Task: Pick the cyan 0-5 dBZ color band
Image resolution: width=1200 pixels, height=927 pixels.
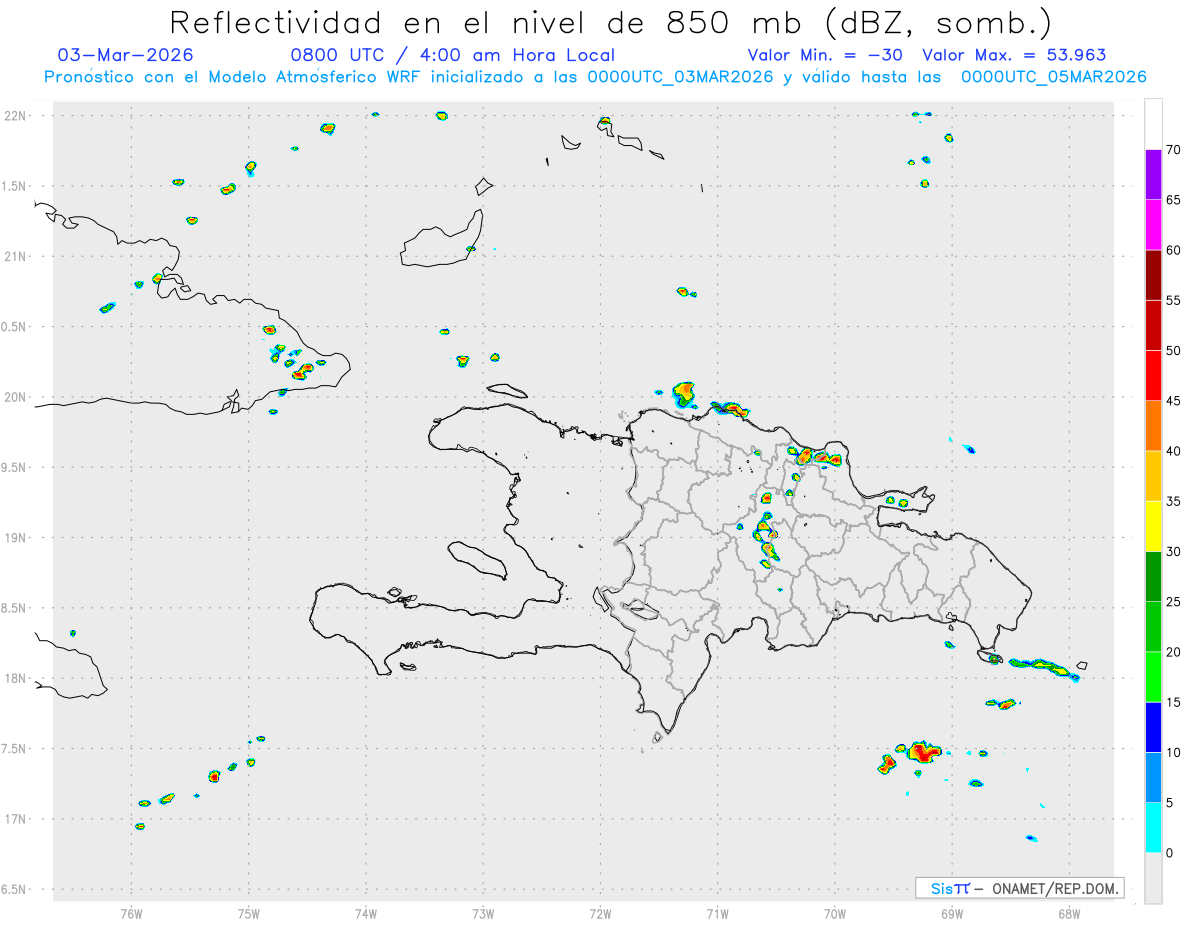Action: [x=1153, y=827]
